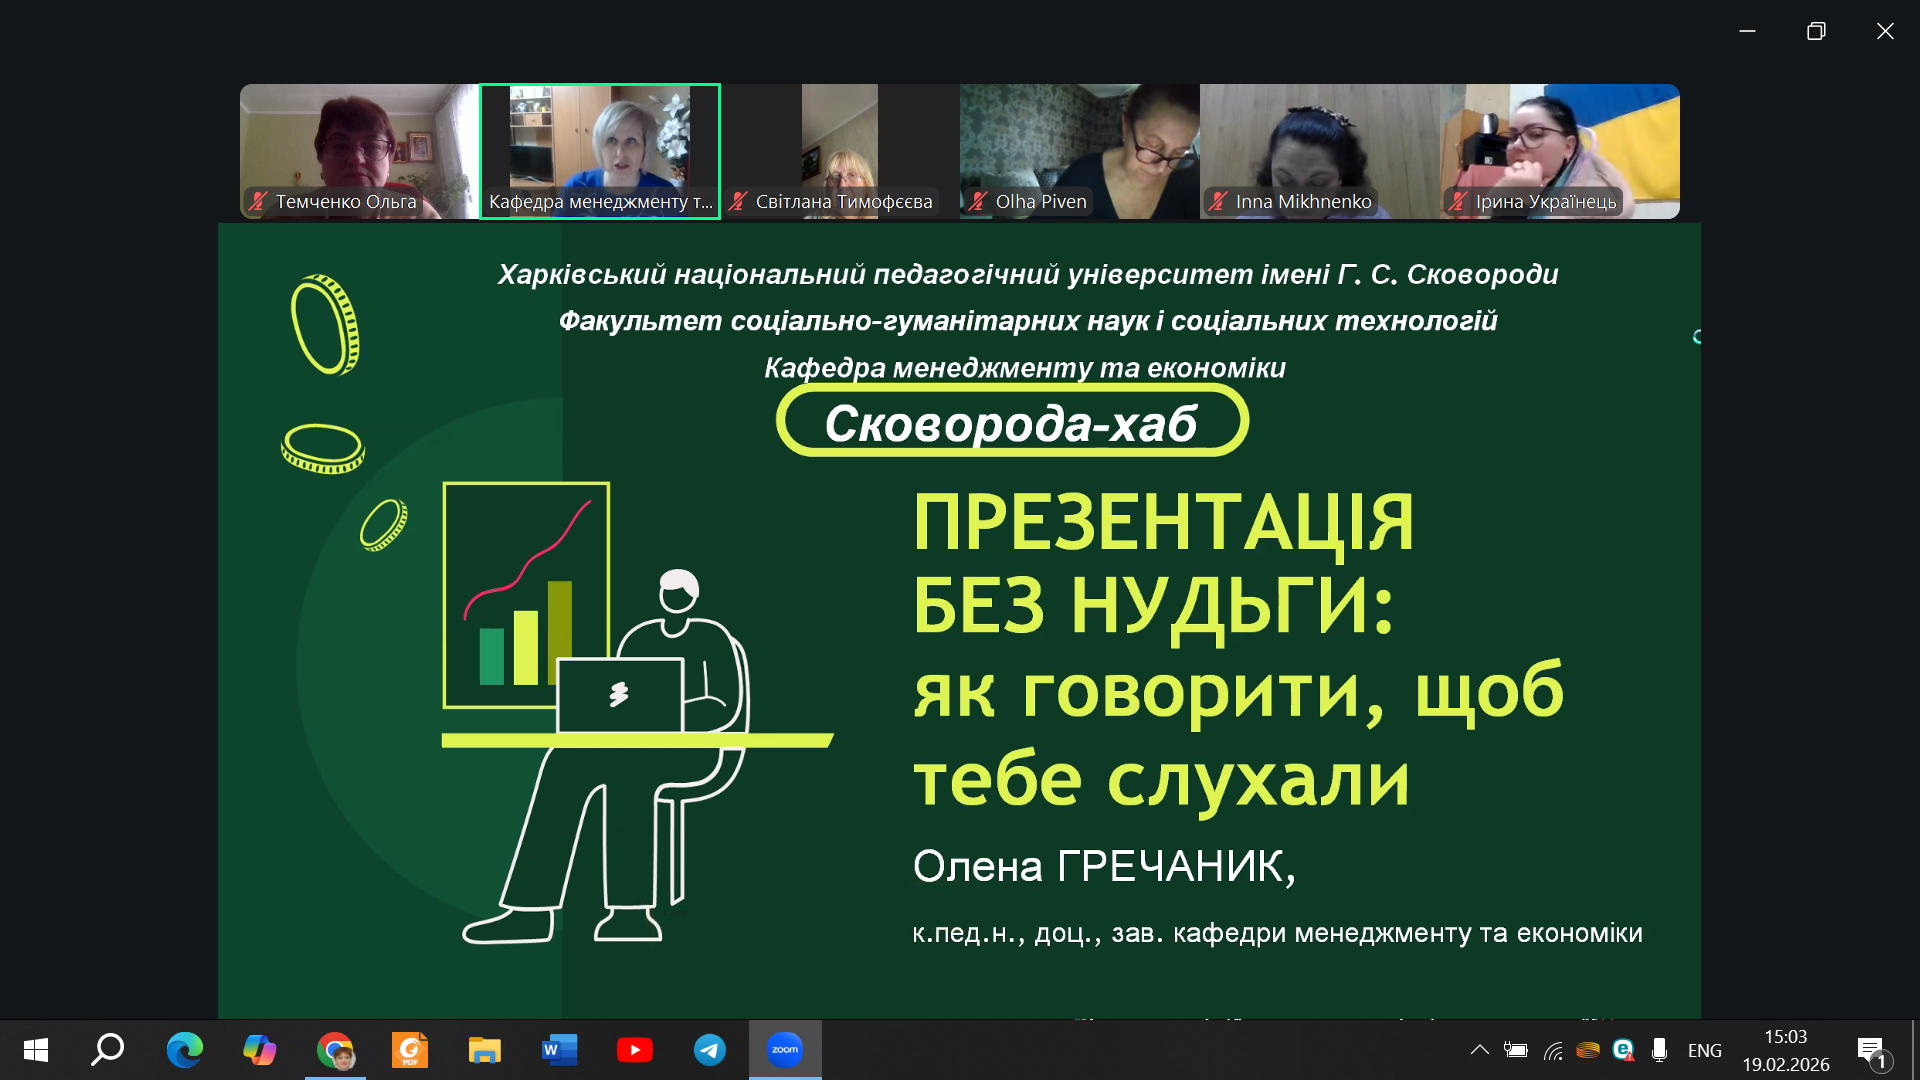Open the notifications action center
The image size is (1920, 1080).
[x=1870, y=1050]
